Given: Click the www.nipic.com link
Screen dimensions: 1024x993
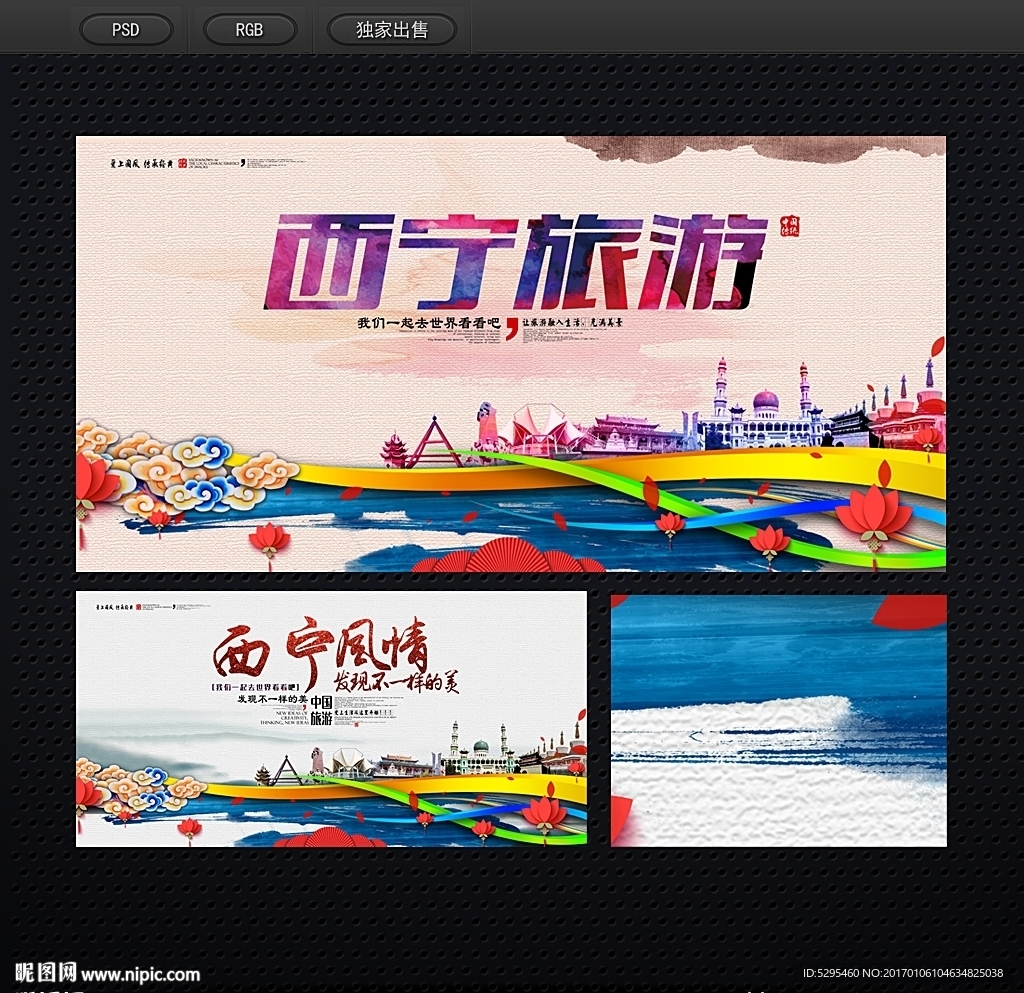Looking at the screenshot, I should [x=140, y=975].
